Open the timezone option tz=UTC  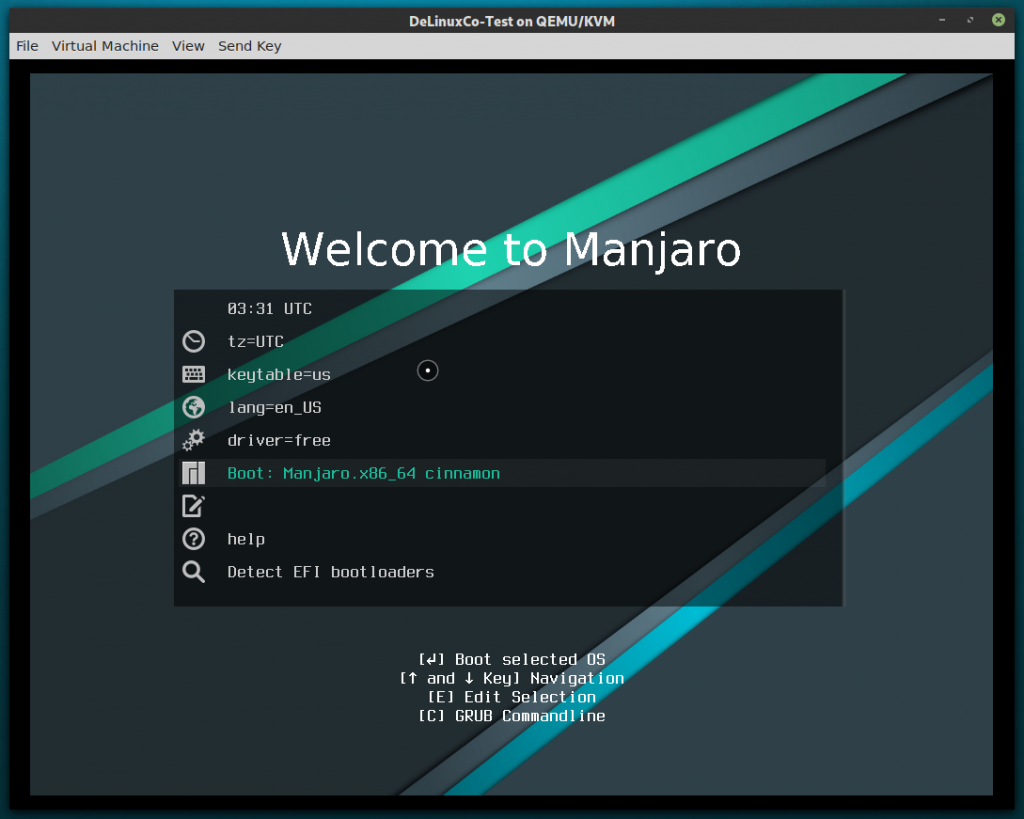click(x=253, y=341)
